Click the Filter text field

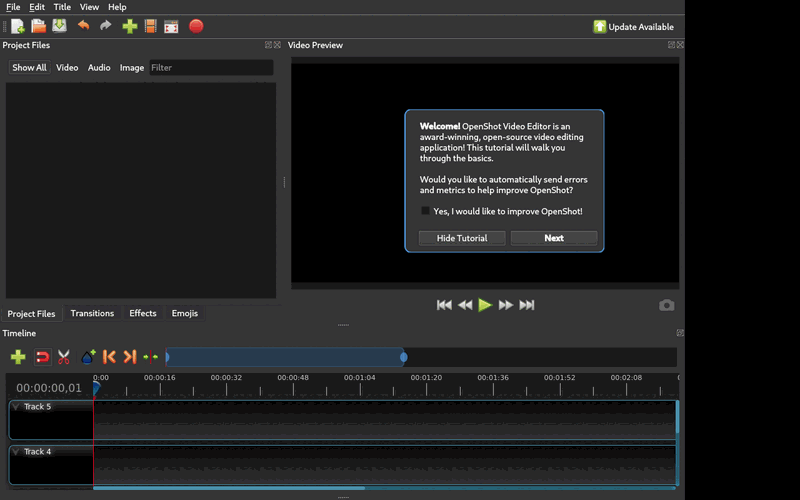coord(211,67)
